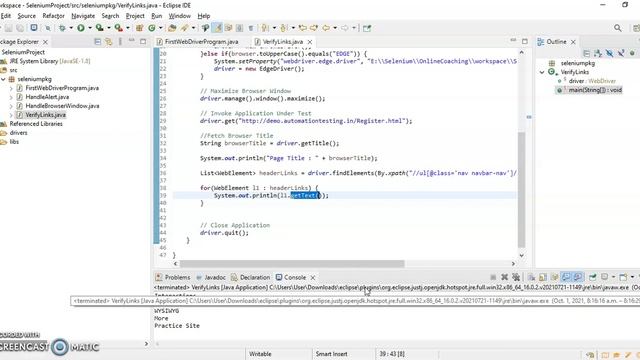This screenshot has height=360, width=640.
Task: Open dropdown arrow next to Run icon
Action: pyautogui.click(x=90, y=28)
